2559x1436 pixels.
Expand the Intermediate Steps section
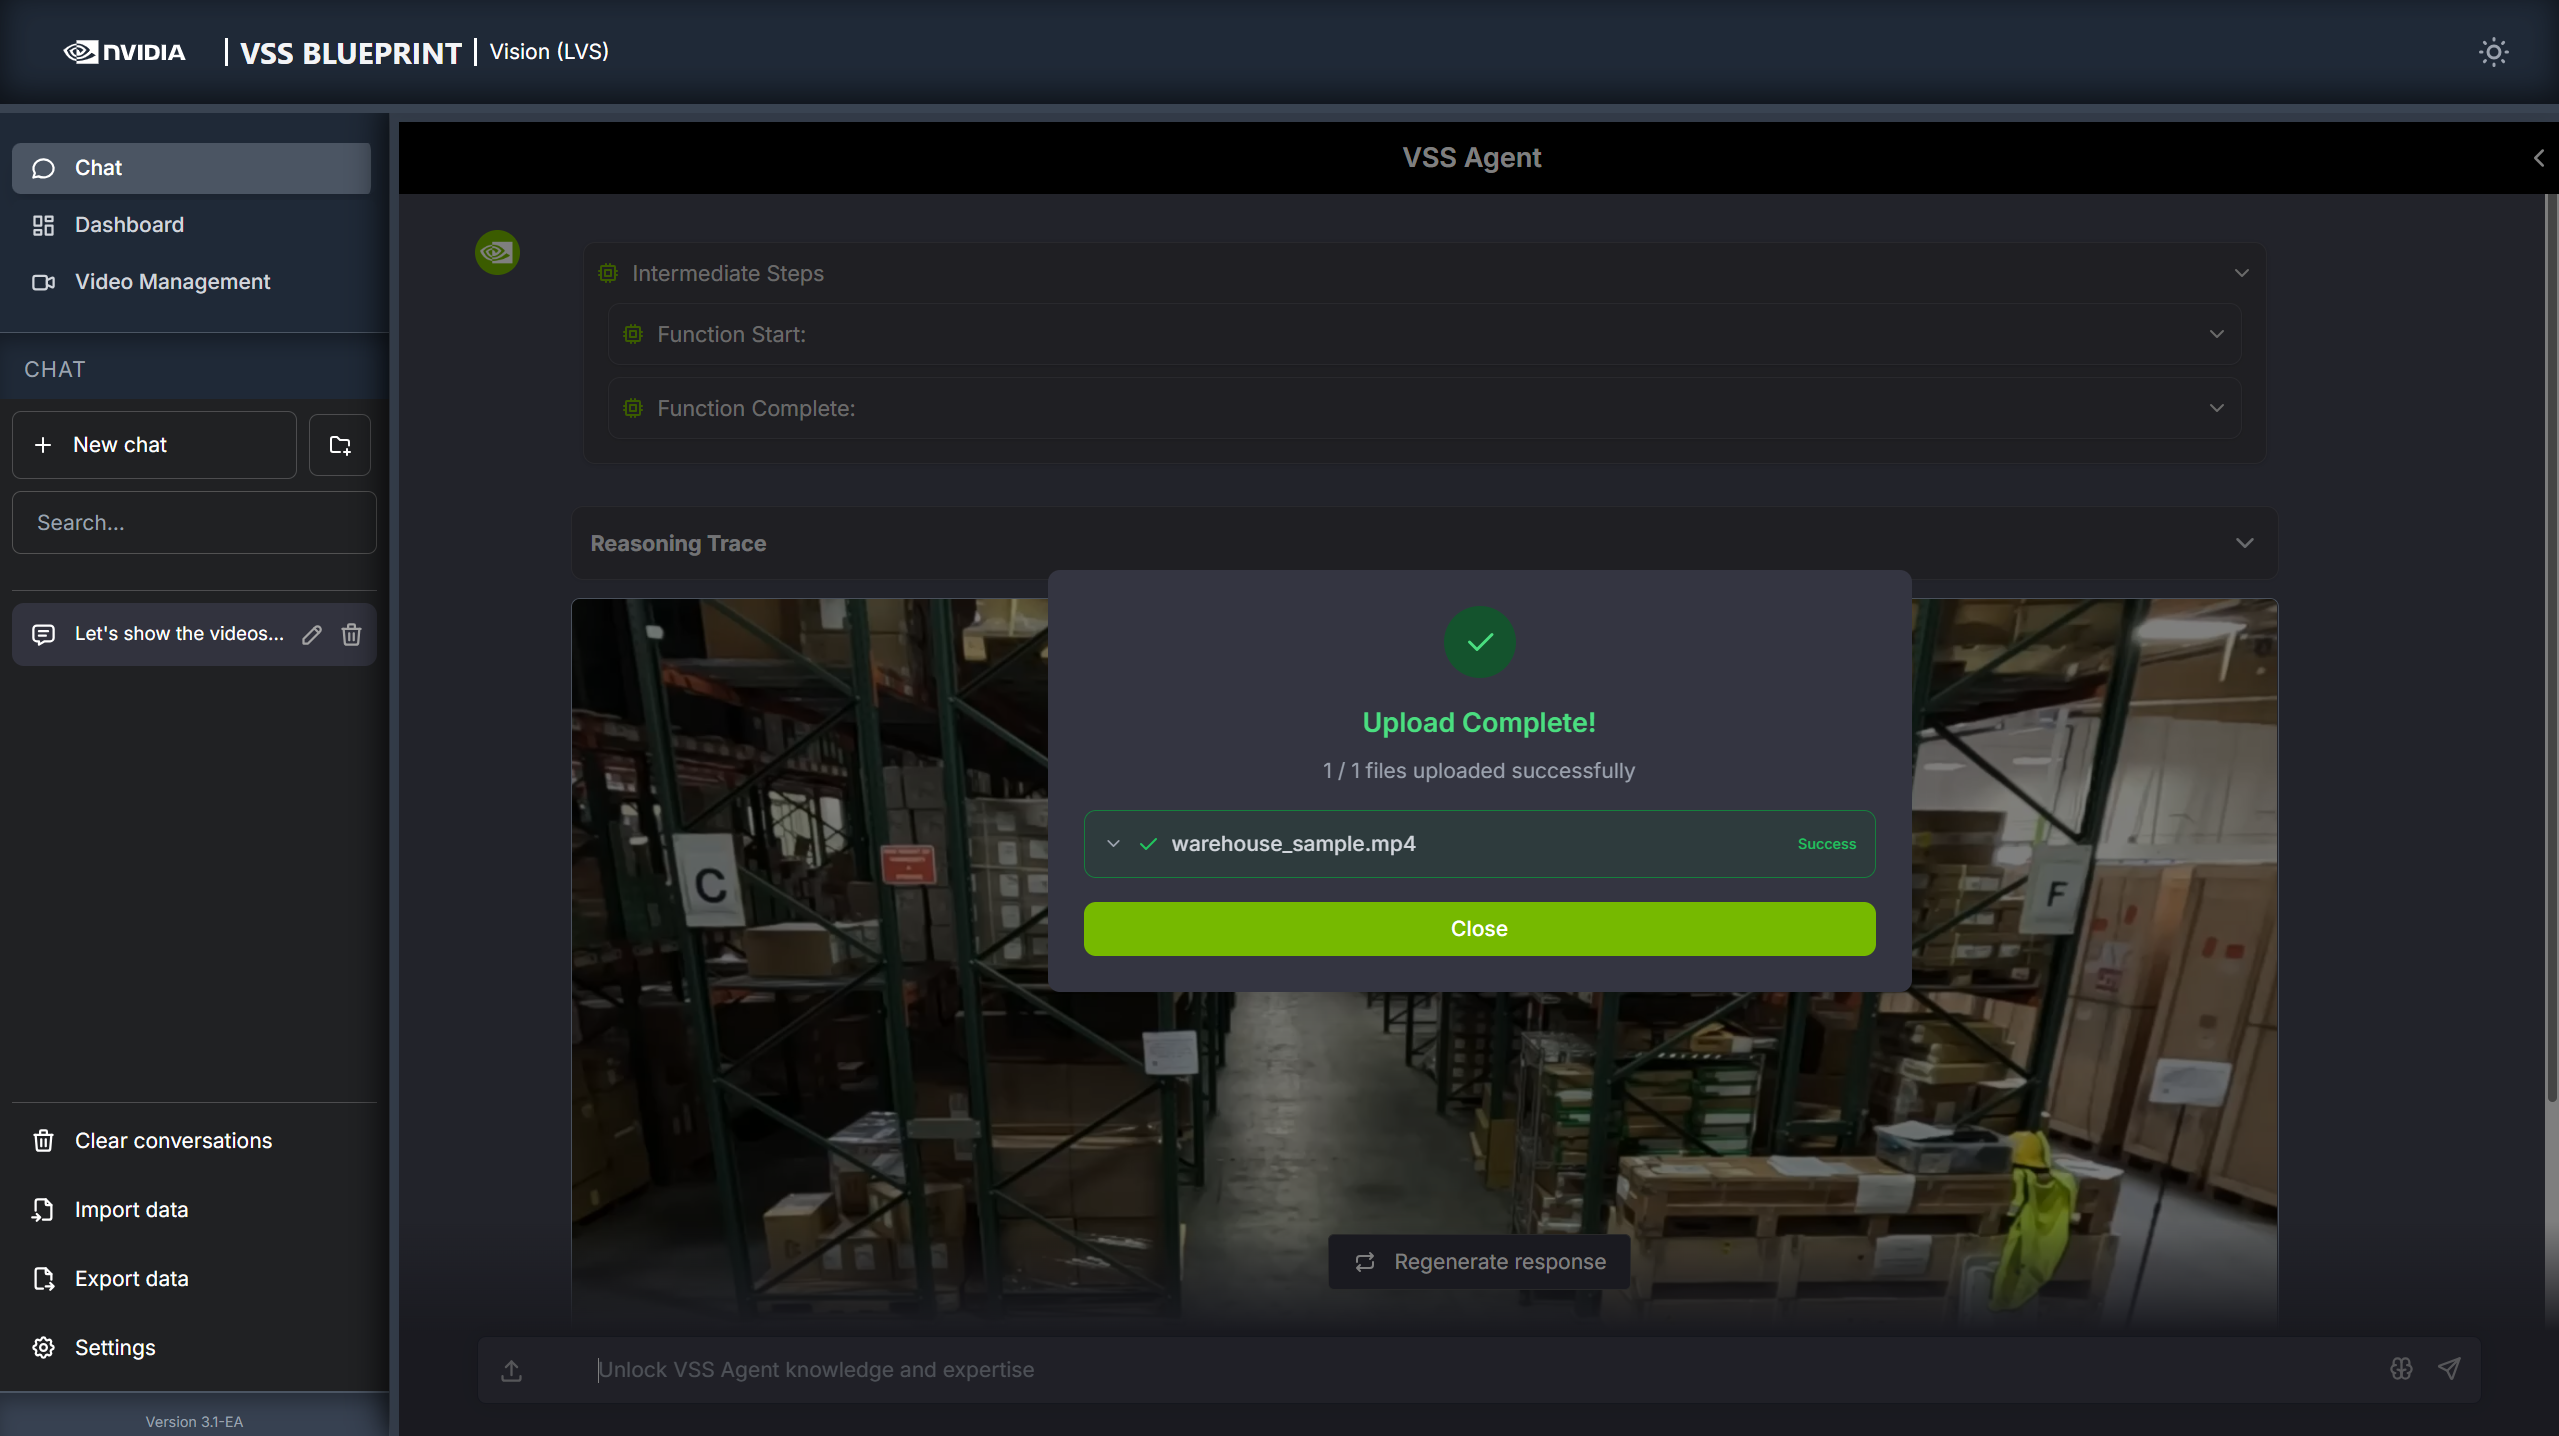[2241, 273]
